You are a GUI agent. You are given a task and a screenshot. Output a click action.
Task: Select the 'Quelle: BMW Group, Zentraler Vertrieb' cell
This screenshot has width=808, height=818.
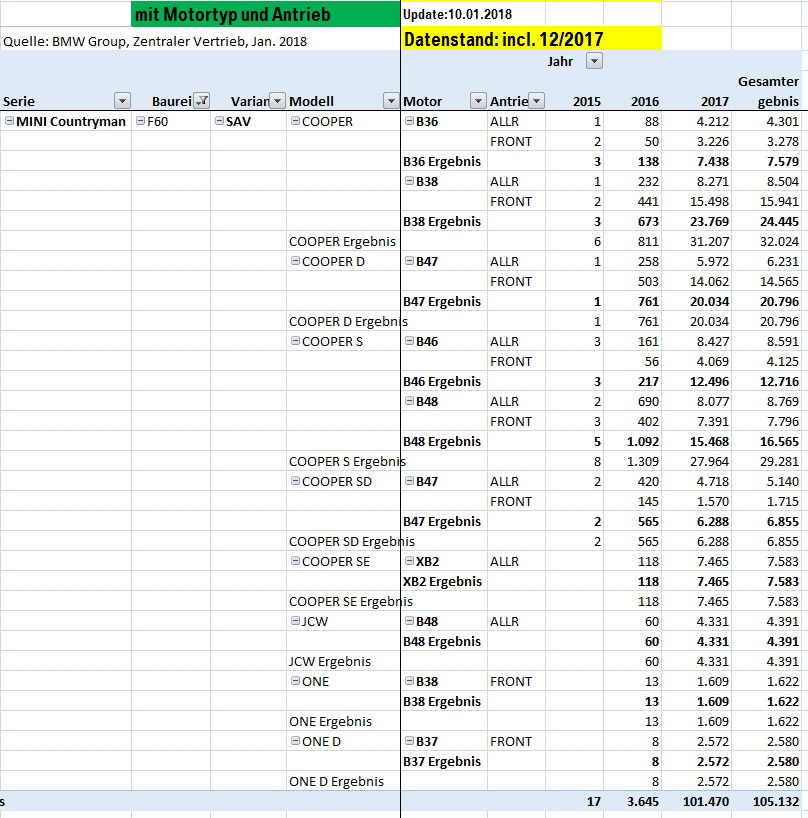pos(155,41)
